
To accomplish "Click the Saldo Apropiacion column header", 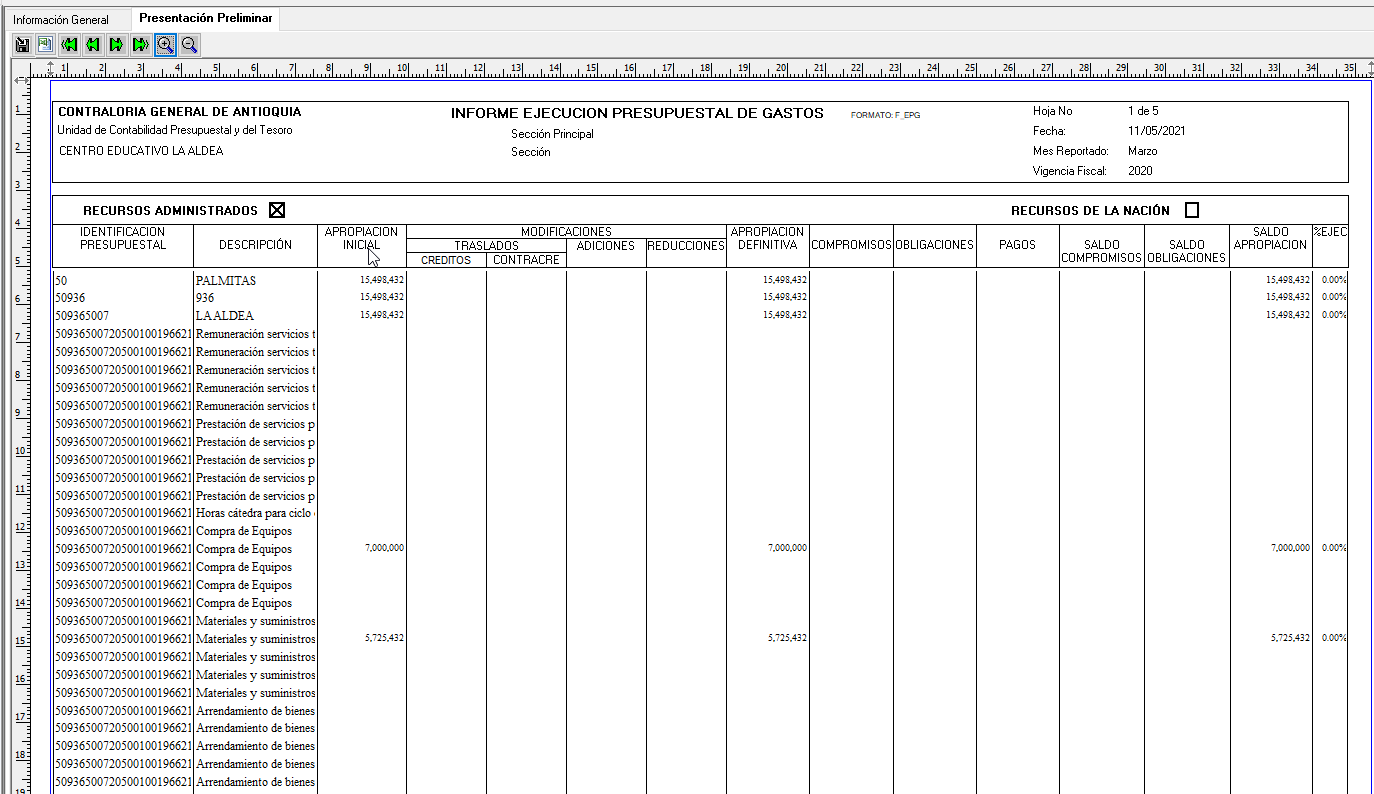I will point(1270,238).
